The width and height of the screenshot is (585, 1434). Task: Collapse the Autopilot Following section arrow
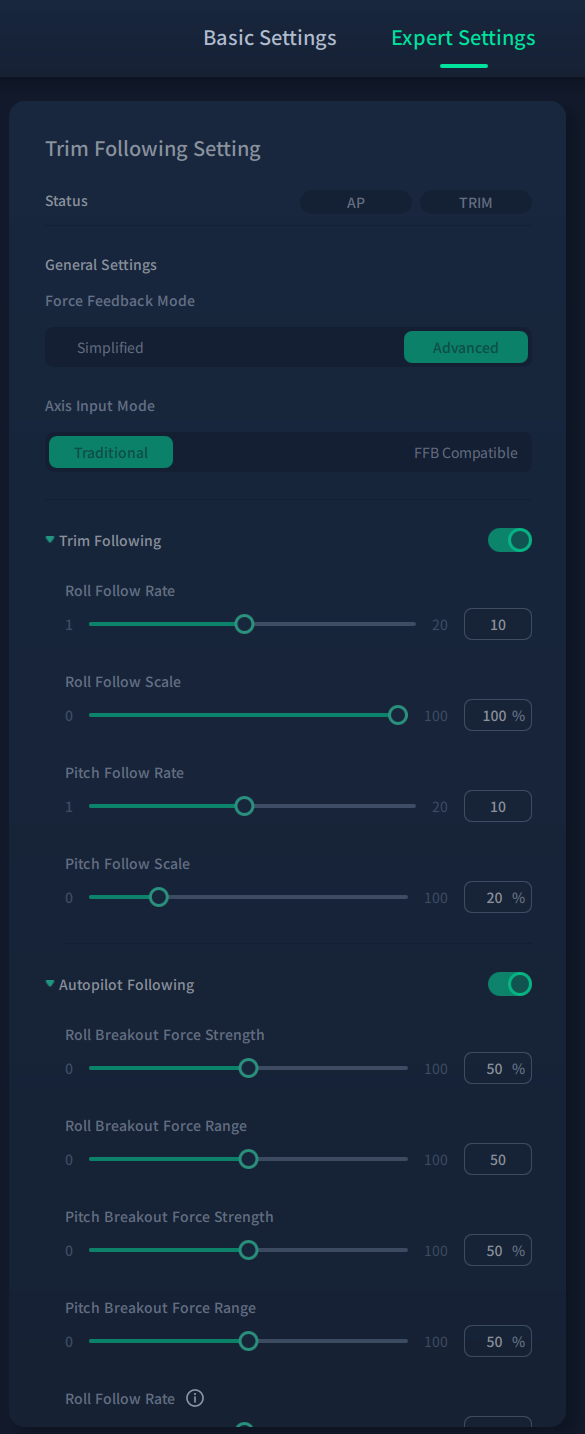point(50,984)
